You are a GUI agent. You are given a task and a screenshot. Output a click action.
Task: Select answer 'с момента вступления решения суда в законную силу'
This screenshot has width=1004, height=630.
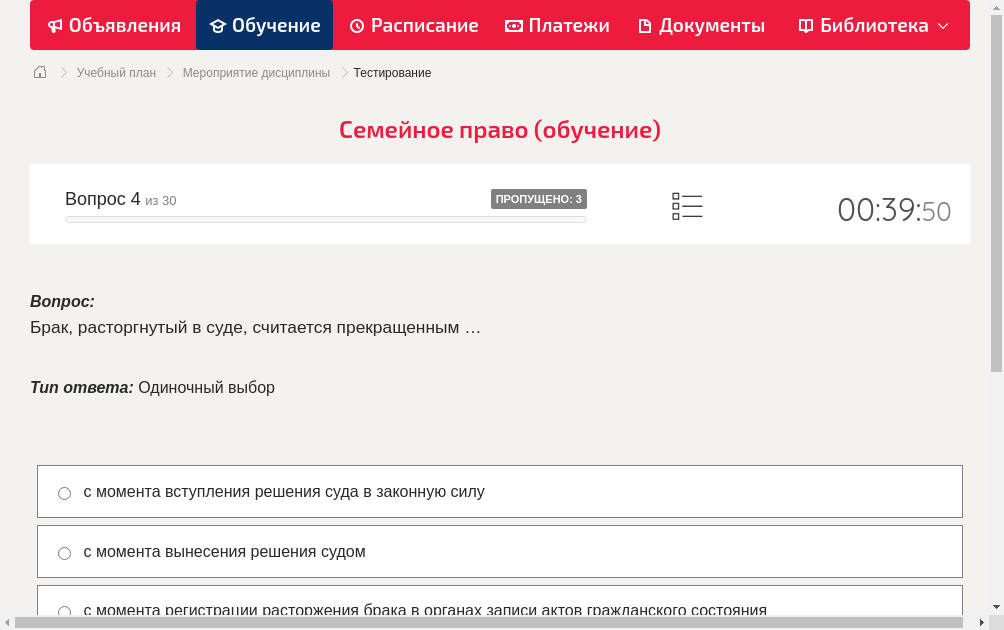(64, 492)
